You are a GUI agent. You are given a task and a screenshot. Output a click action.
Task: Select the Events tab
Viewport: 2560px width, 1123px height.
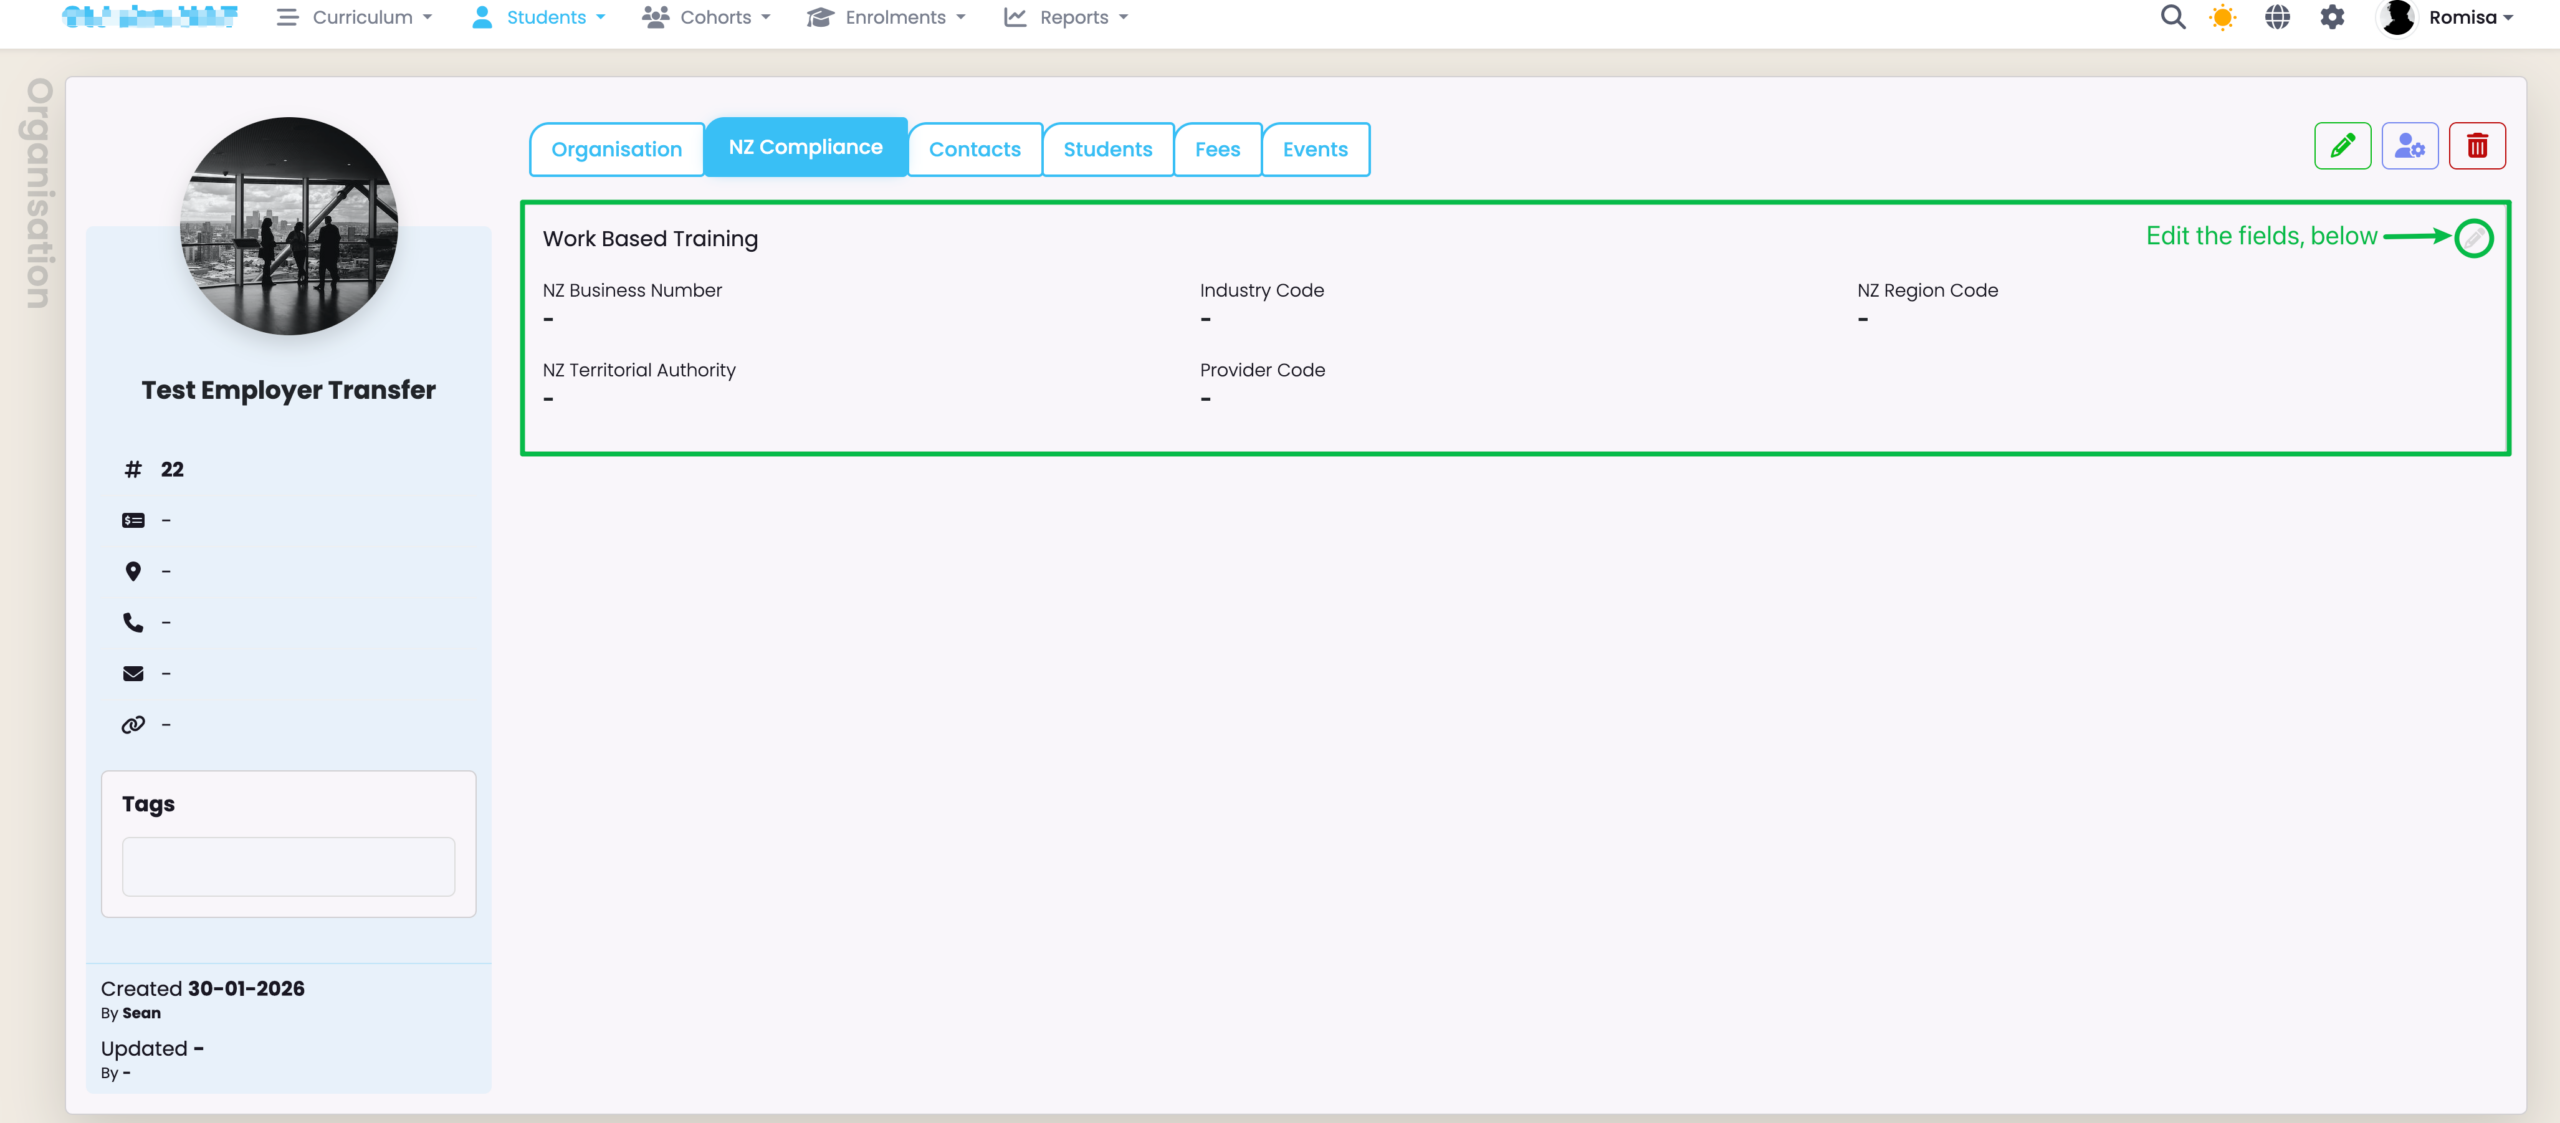[x=1315, y=149]
